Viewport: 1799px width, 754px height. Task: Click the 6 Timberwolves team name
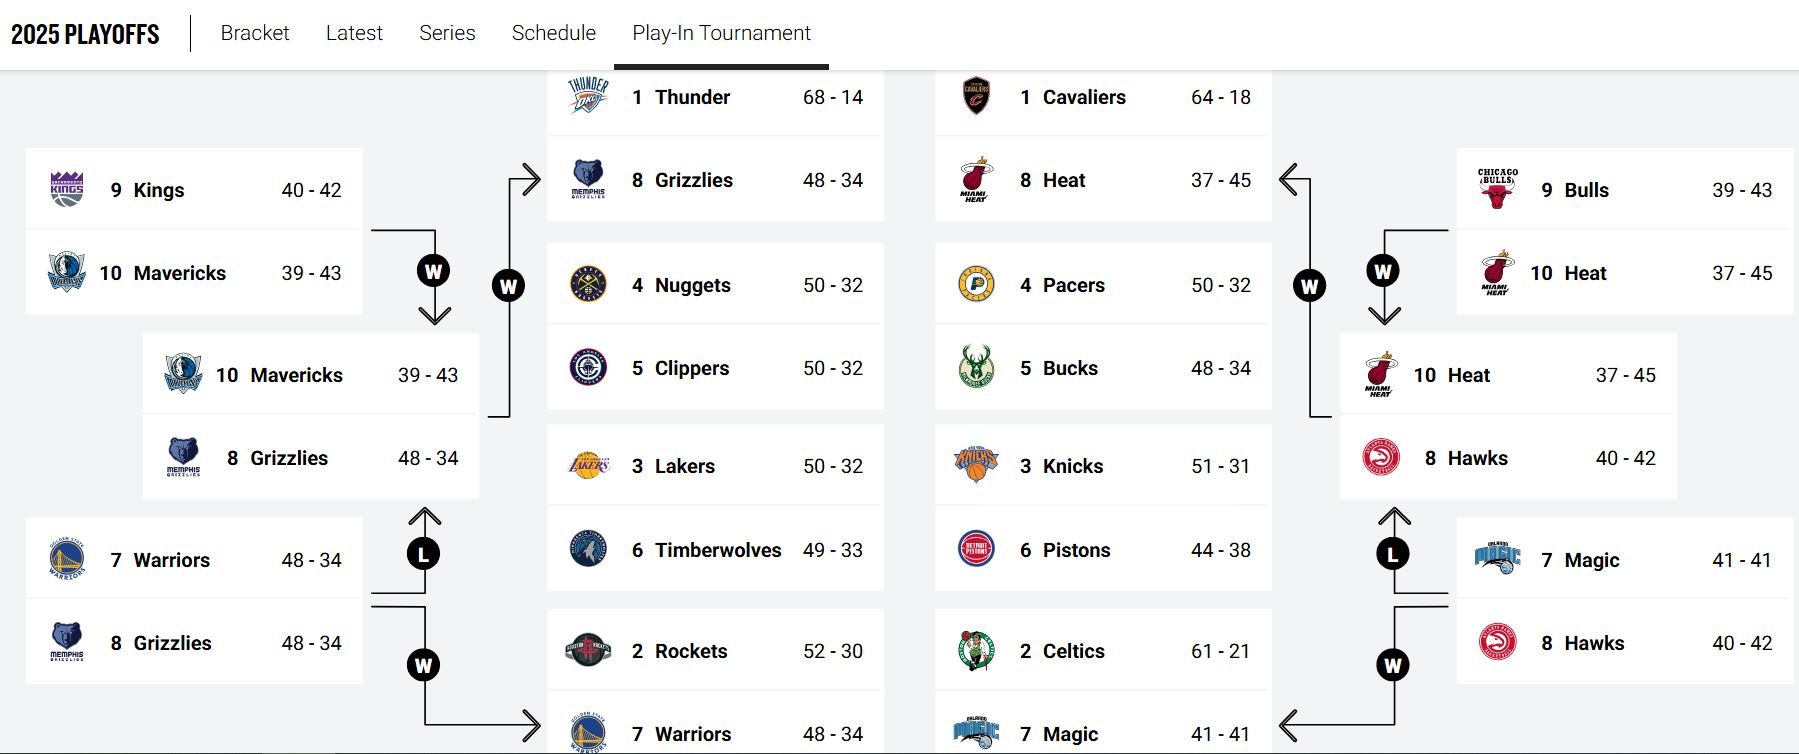[706, 550]
